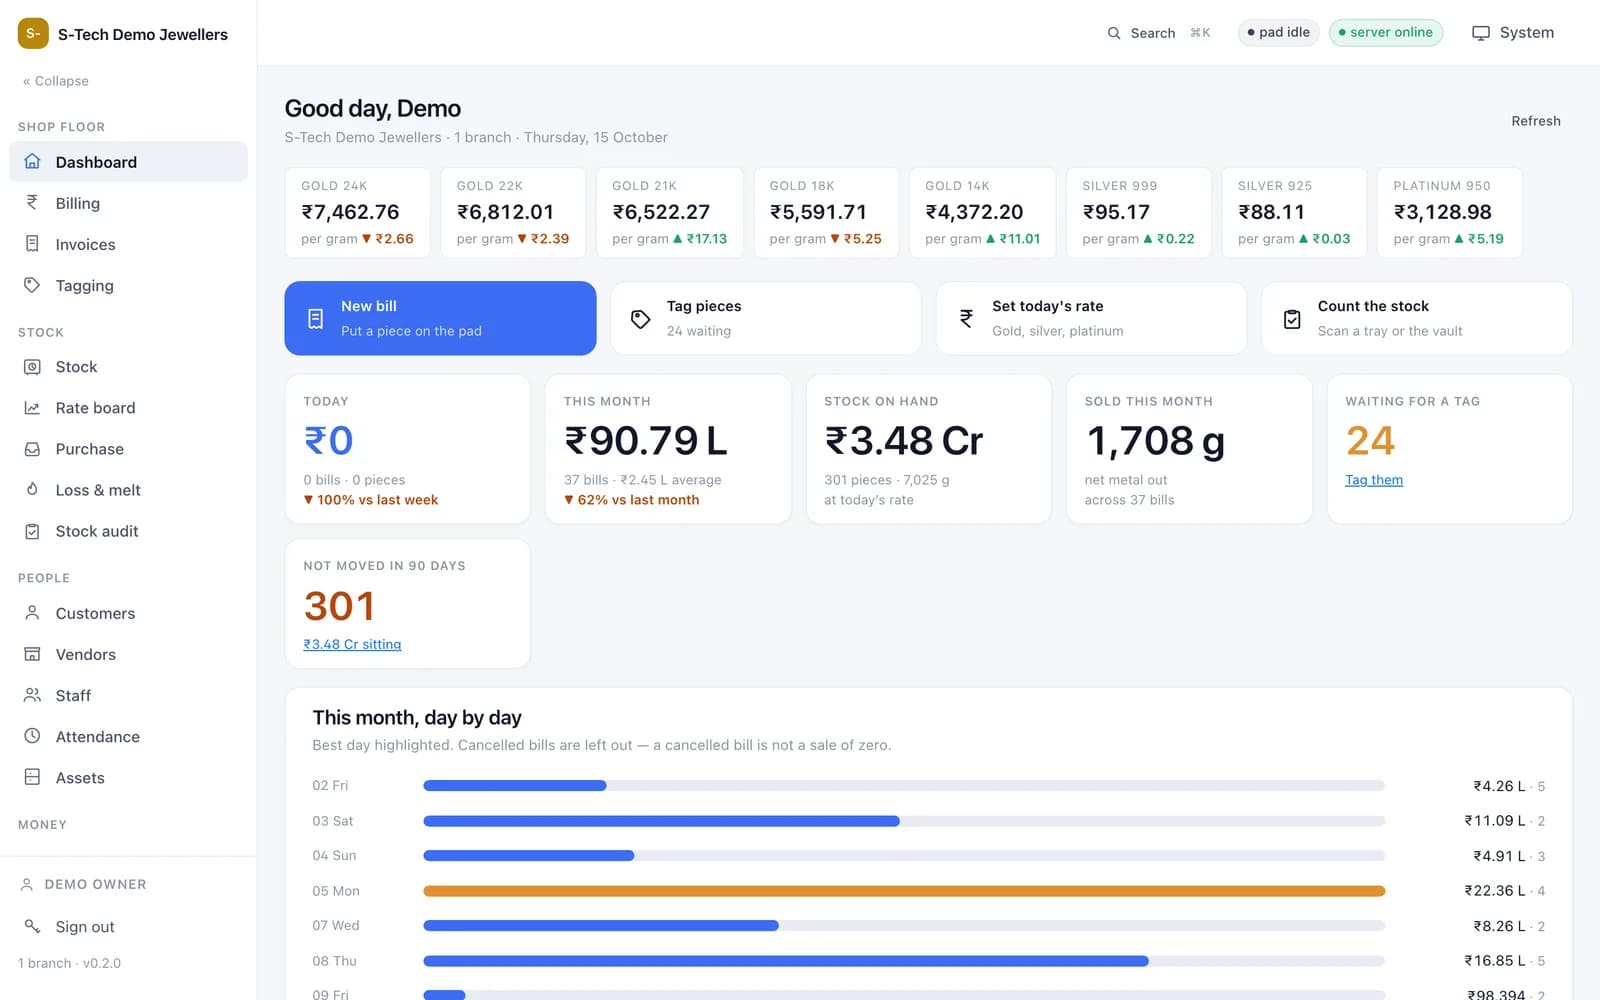The height and width of the screenshot is (1000, 1600).
Task: Click the S-Tech logo badge
Action: [33, 33]
